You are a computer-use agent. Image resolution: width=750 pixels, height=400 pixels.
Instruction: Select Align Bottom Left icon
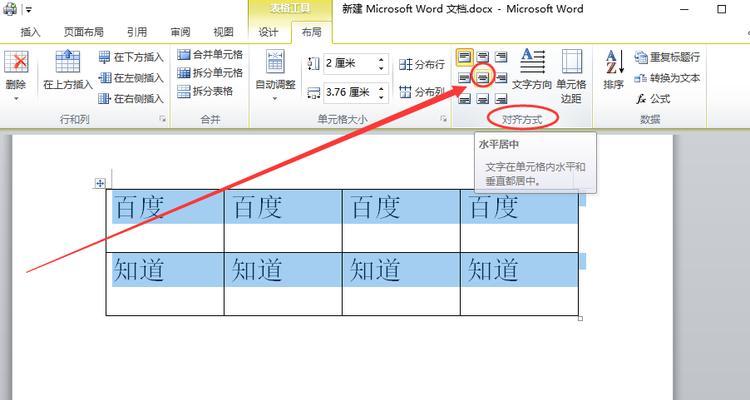tap(464, 99)
